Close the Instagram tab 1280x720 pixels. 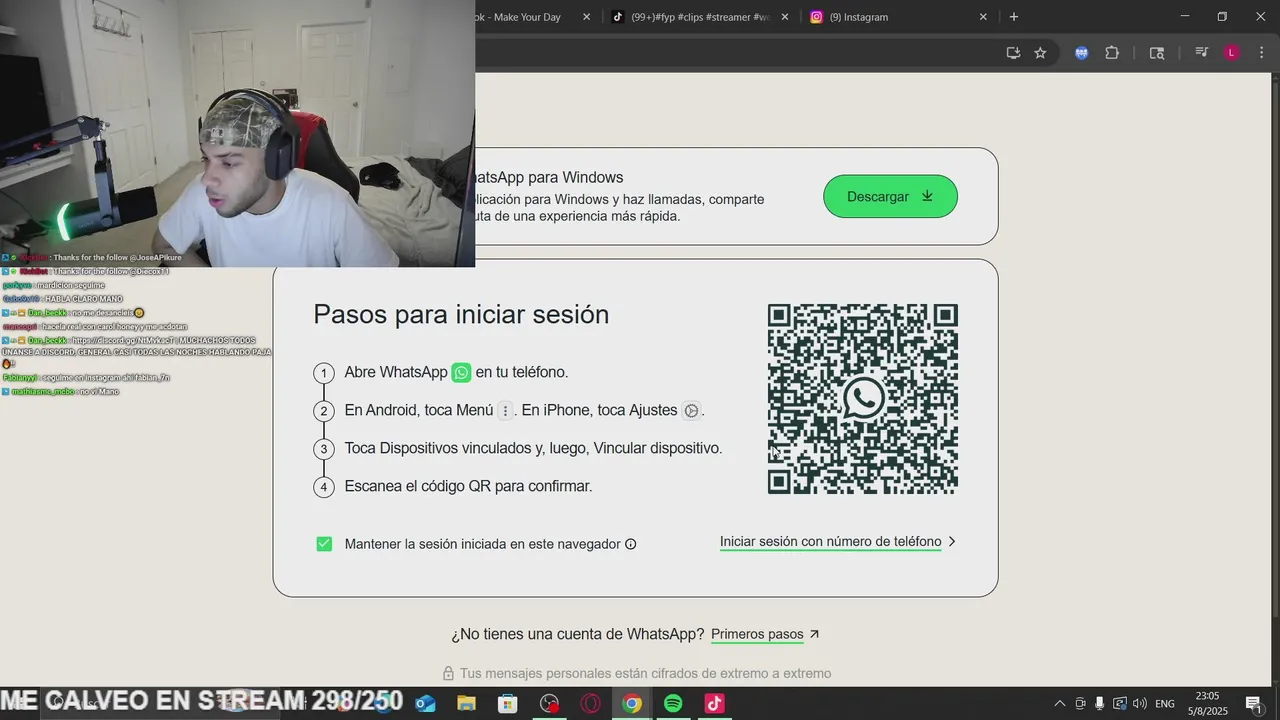[983, 17]
